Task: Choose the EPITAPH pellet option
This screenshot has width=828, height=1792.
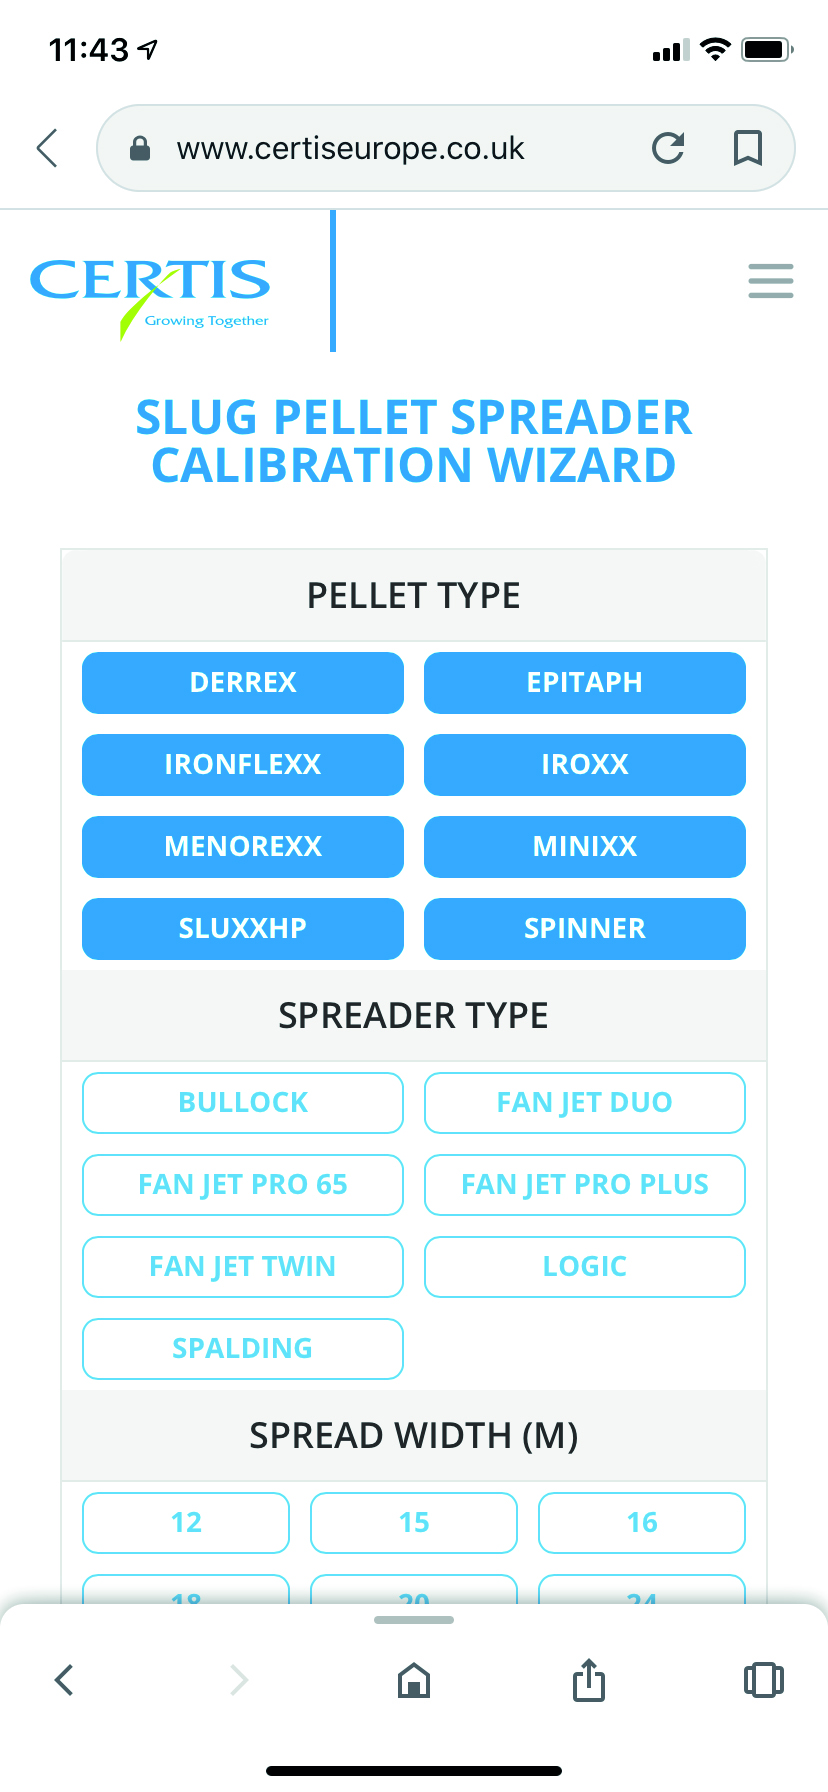Action: click(x=584, y=683)
